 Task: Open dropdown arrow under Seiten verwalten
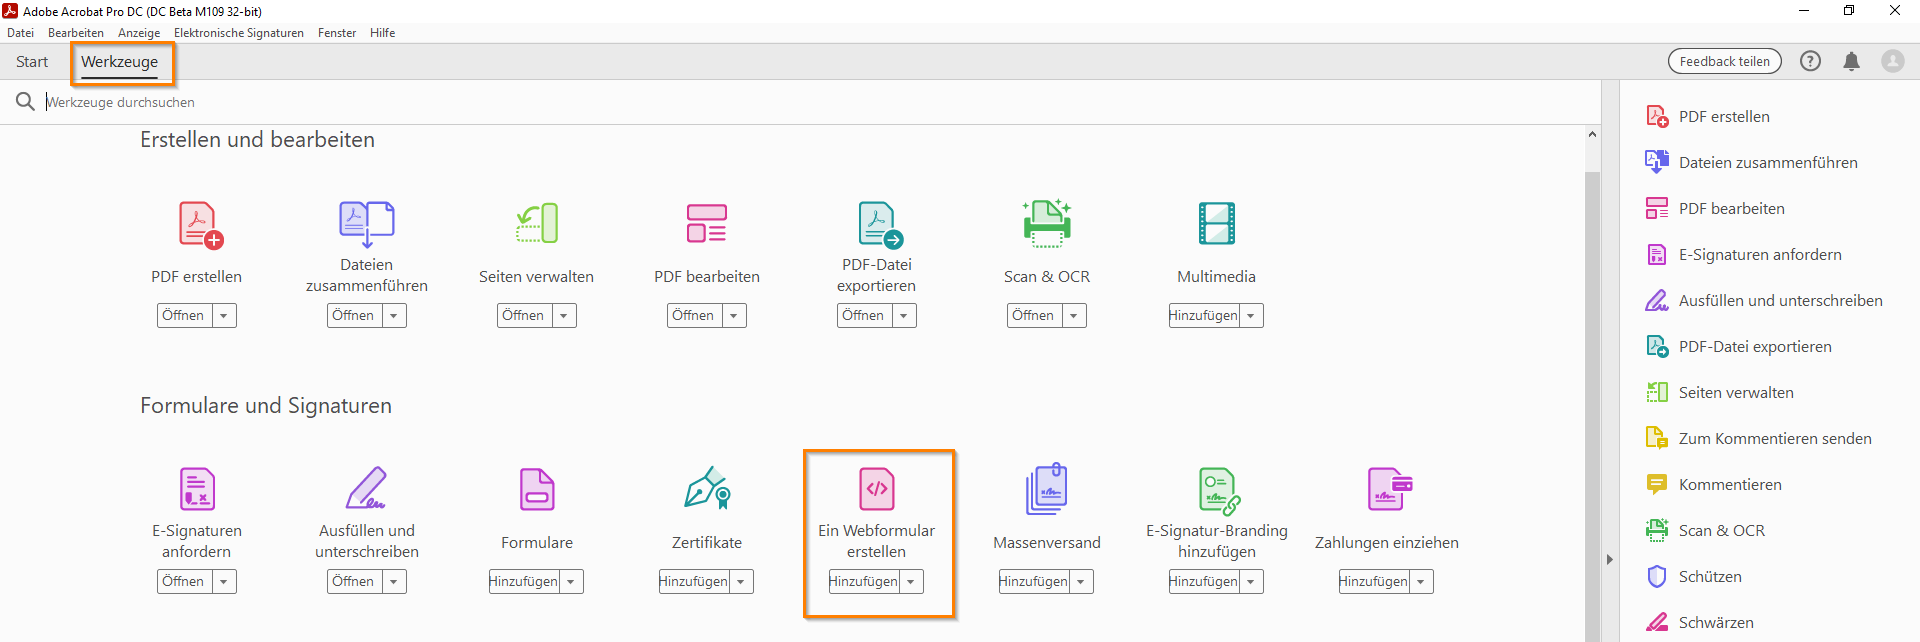click(564, 315)
